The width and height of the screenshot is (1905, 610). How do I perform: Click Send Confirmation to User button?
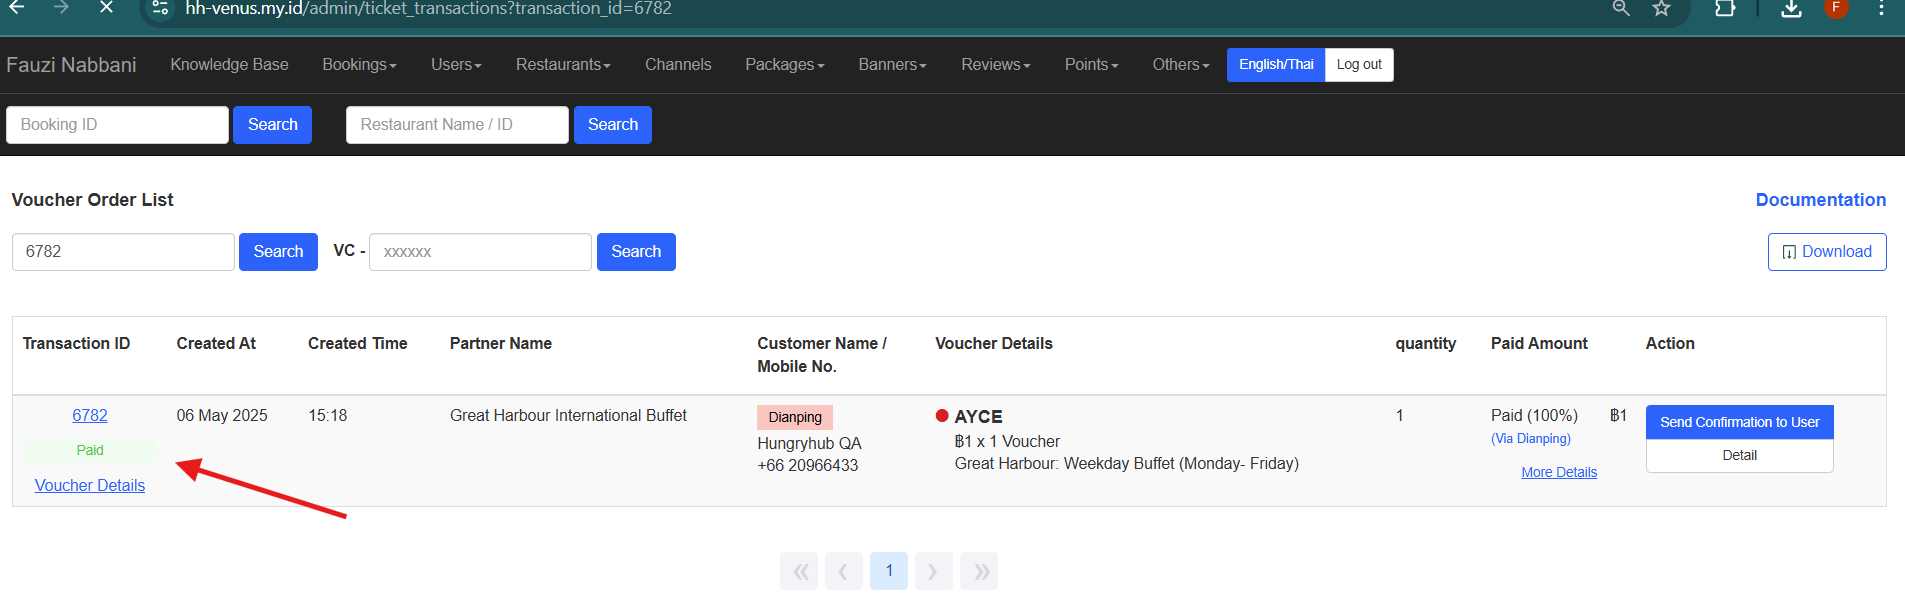(1739, 422)
